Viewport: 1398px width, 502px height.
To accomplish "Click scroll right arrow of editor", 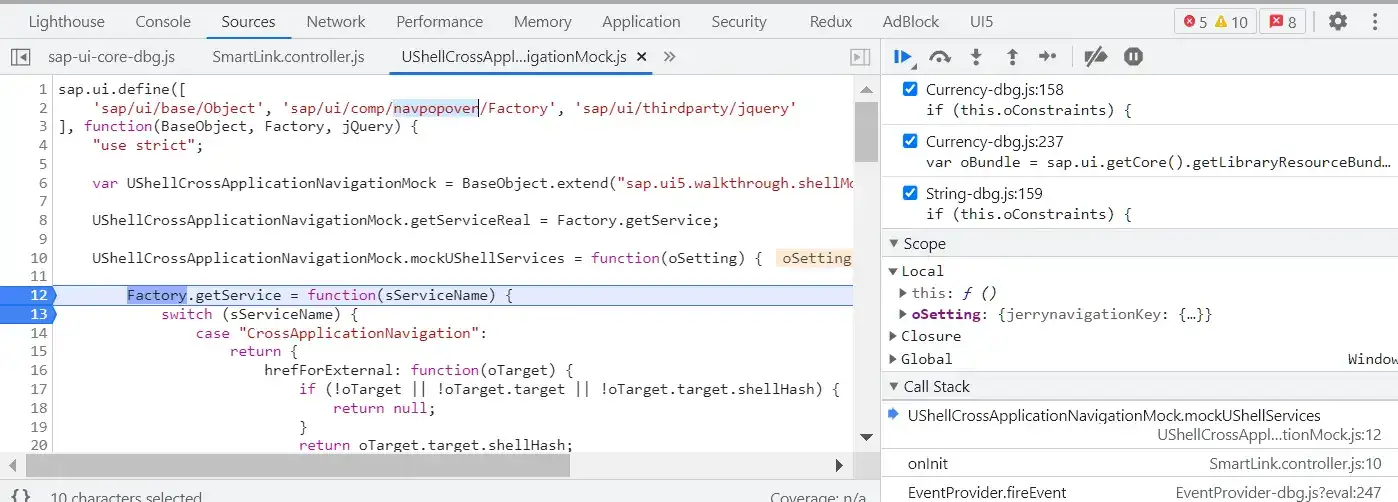I will (840, 465).
